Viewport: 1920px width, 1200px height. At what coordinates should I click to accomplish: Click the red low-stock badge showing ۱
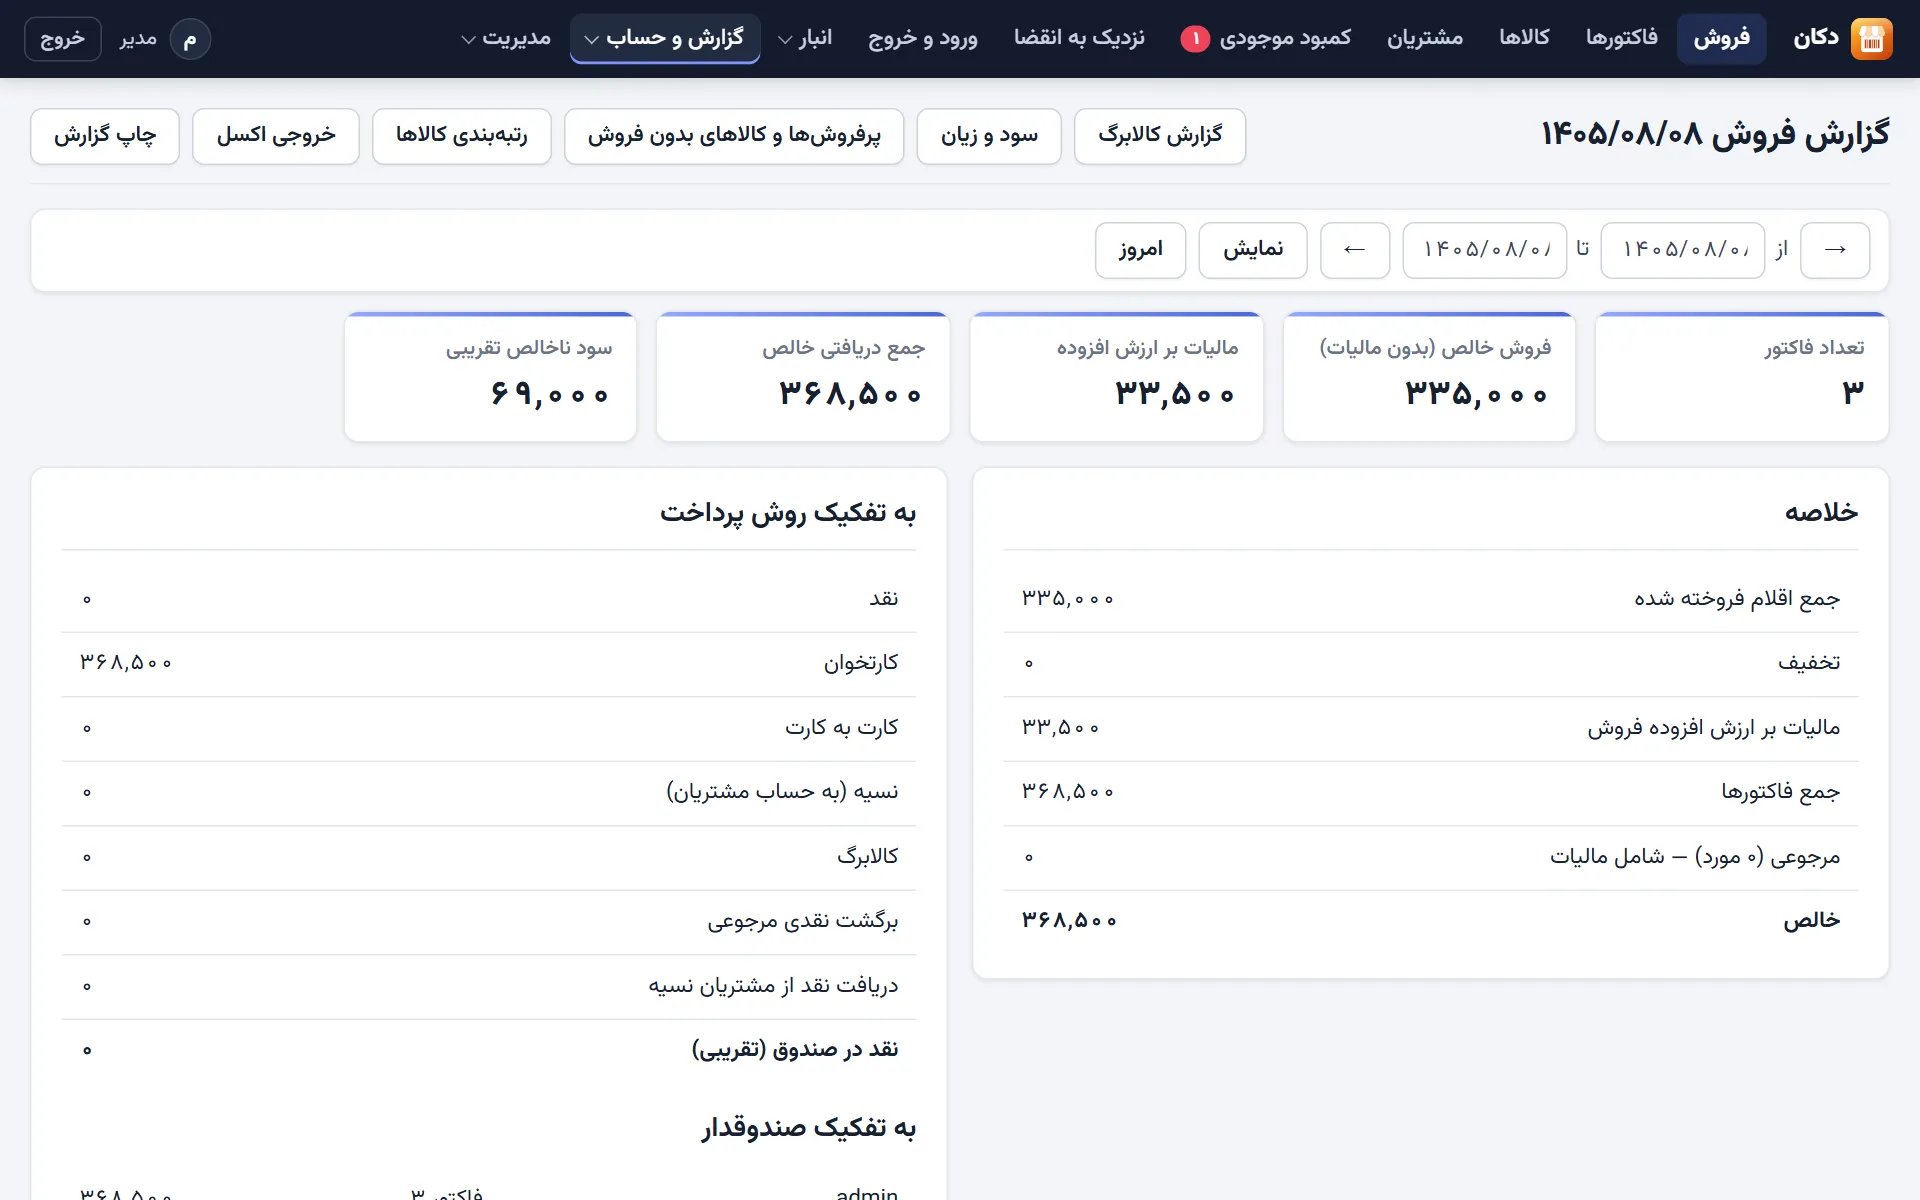pos(1195,39)
